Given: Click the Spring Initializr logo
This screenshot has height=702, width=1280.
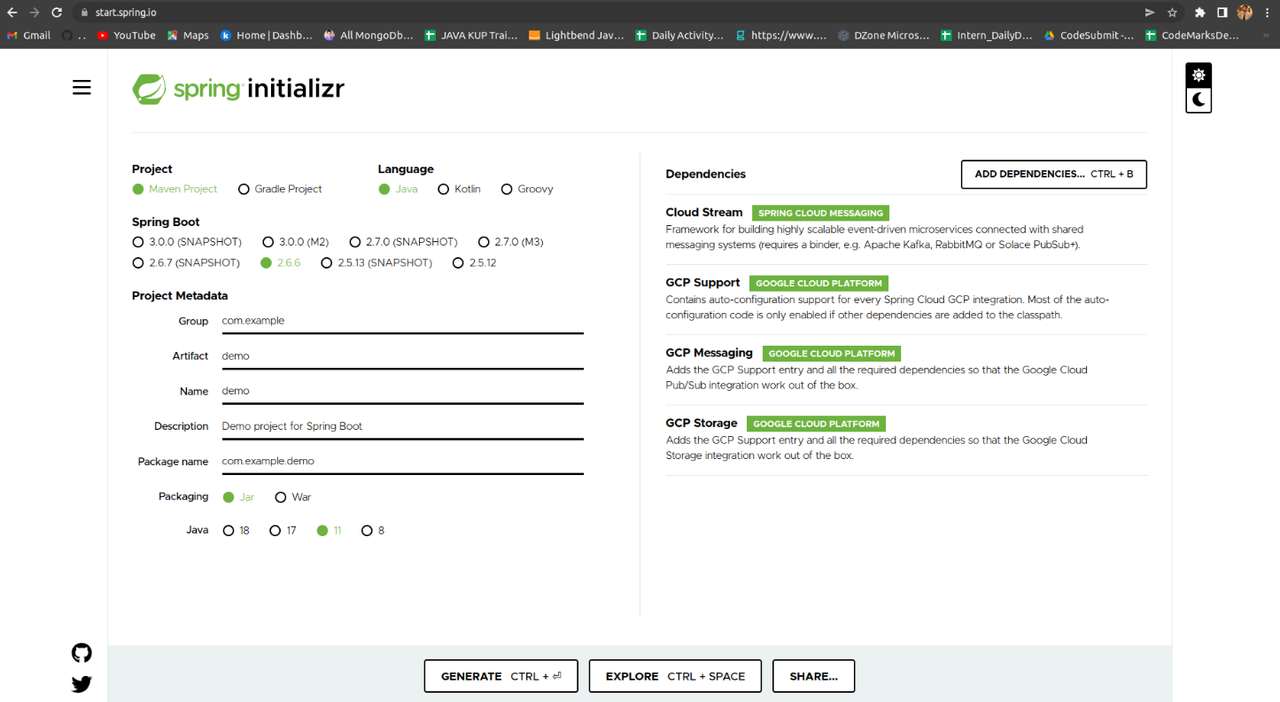Looking at the screenshot, I should (238, 89).
